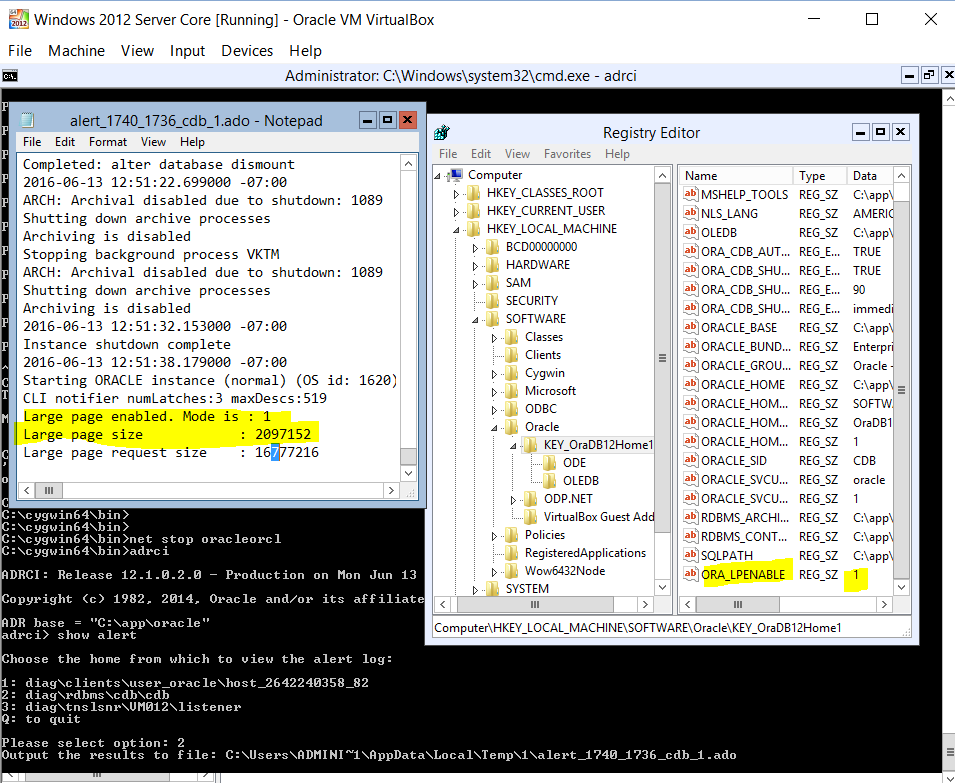
Task: Select the KEY_OraDB12Home1 folder icon
Action: 532,445
